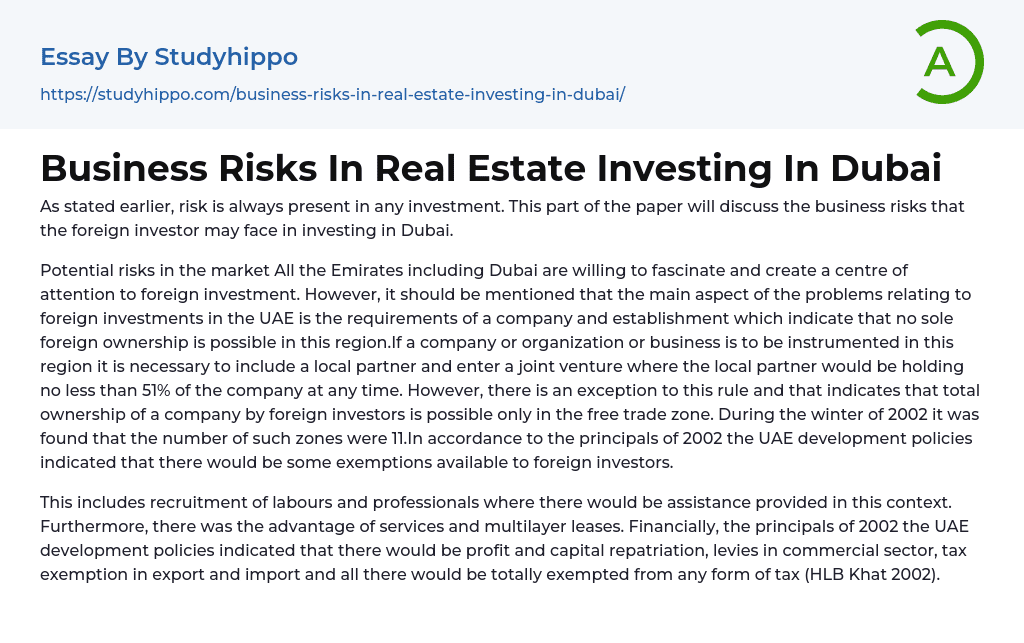Click the "Essay By Studyhippo" header text
Viewport: 1024px width, 643px height.
pos(169,57)
